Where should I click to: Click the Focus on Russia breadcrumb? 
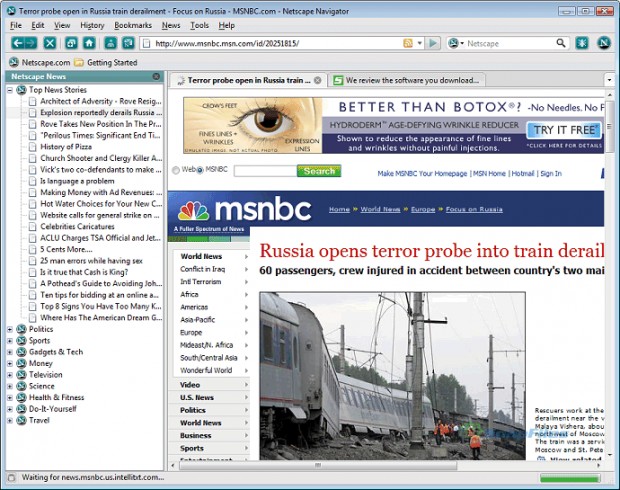tap(474, 209)
